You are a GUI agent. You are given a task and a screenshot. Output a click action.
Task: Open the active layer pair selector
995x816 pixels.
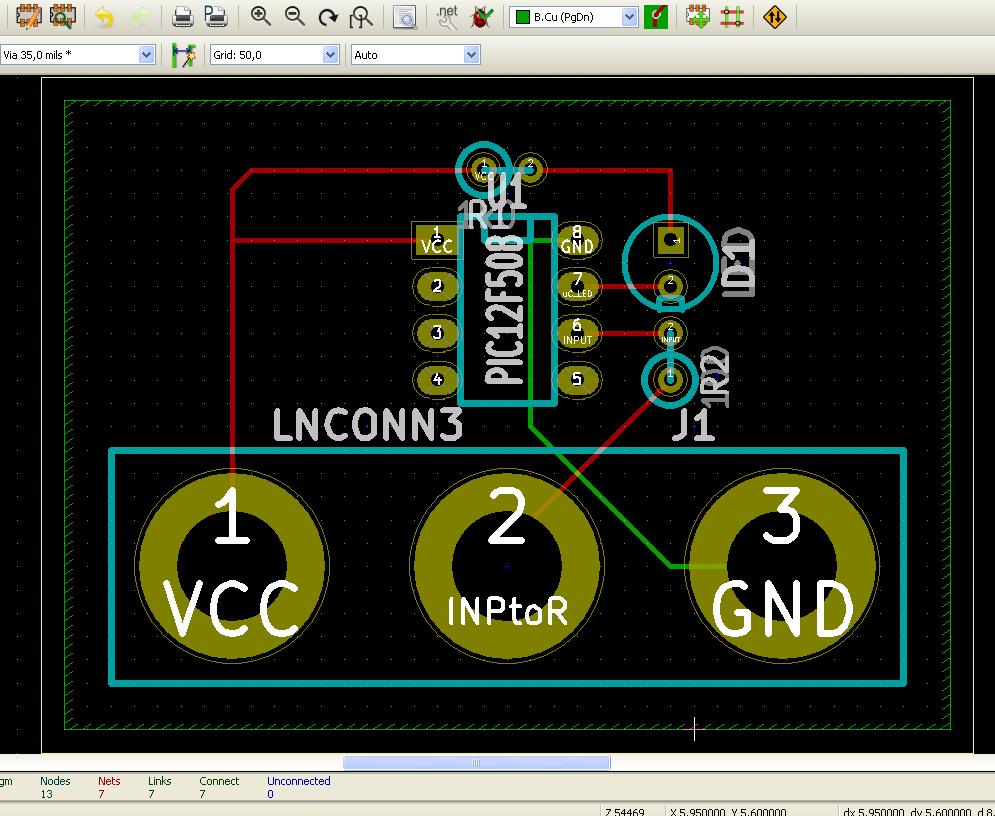coord(656,17)
